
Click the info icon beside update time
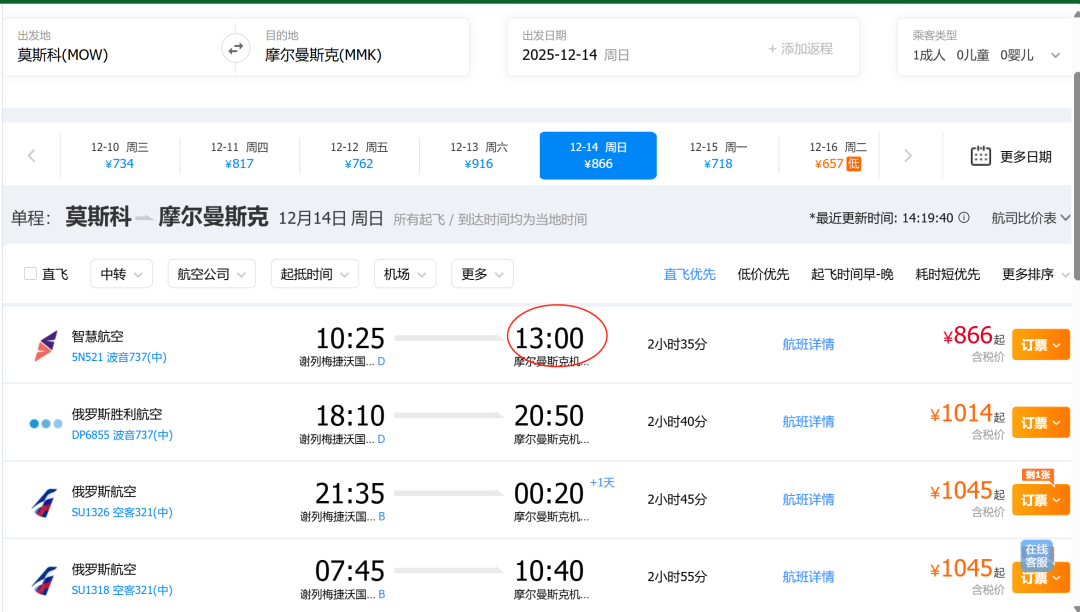click(x=964, y=218)
